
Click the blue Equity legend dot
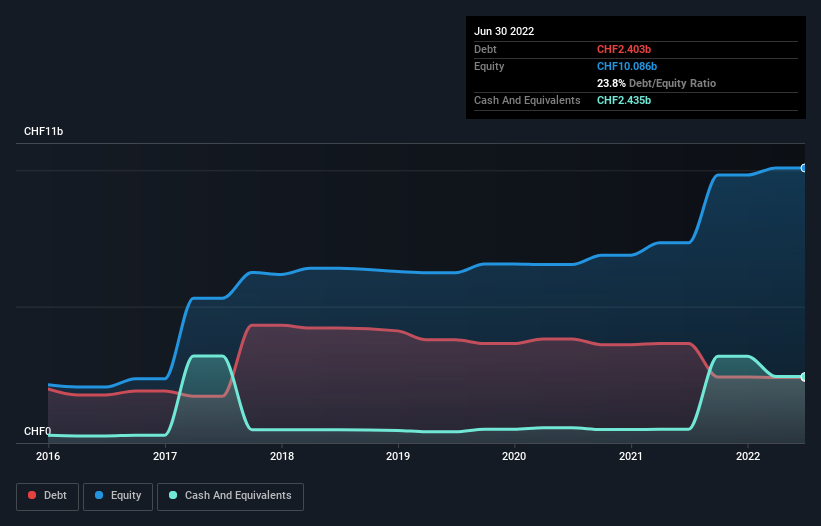pos(99,495)
